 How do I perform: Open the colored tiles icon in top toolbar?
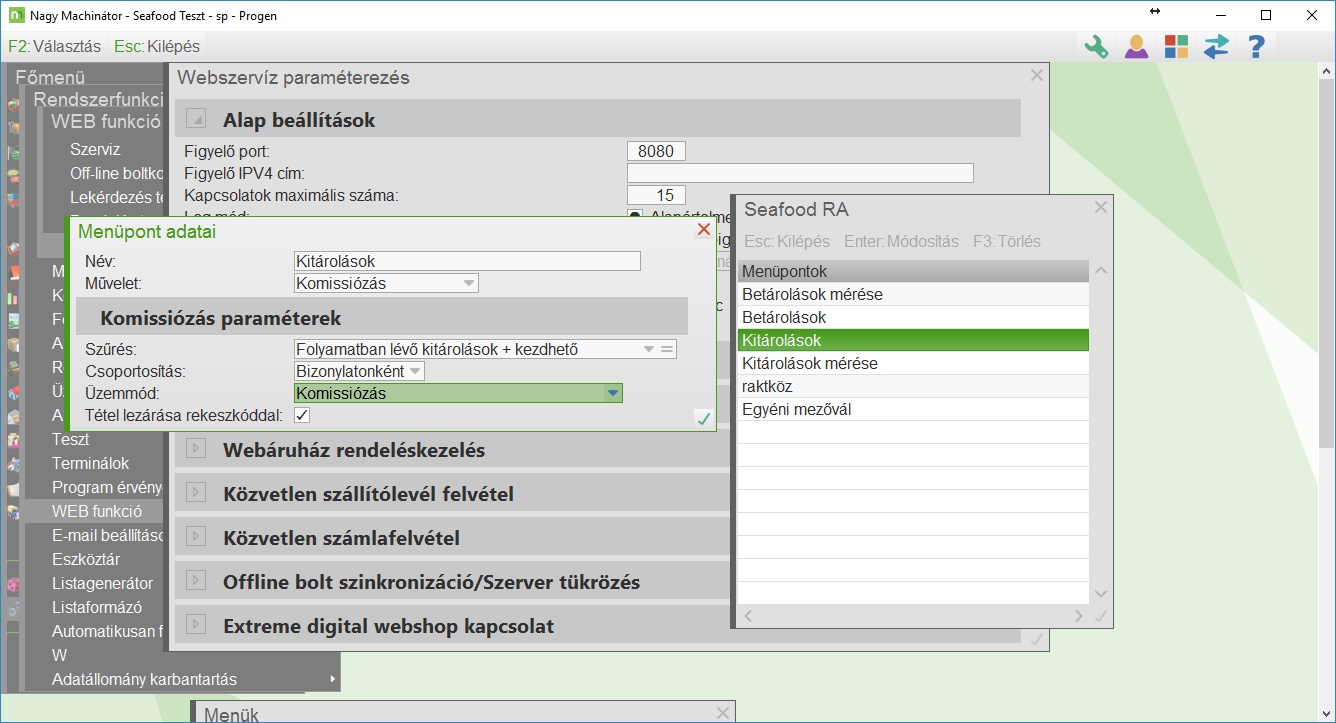pos(1176,46)
